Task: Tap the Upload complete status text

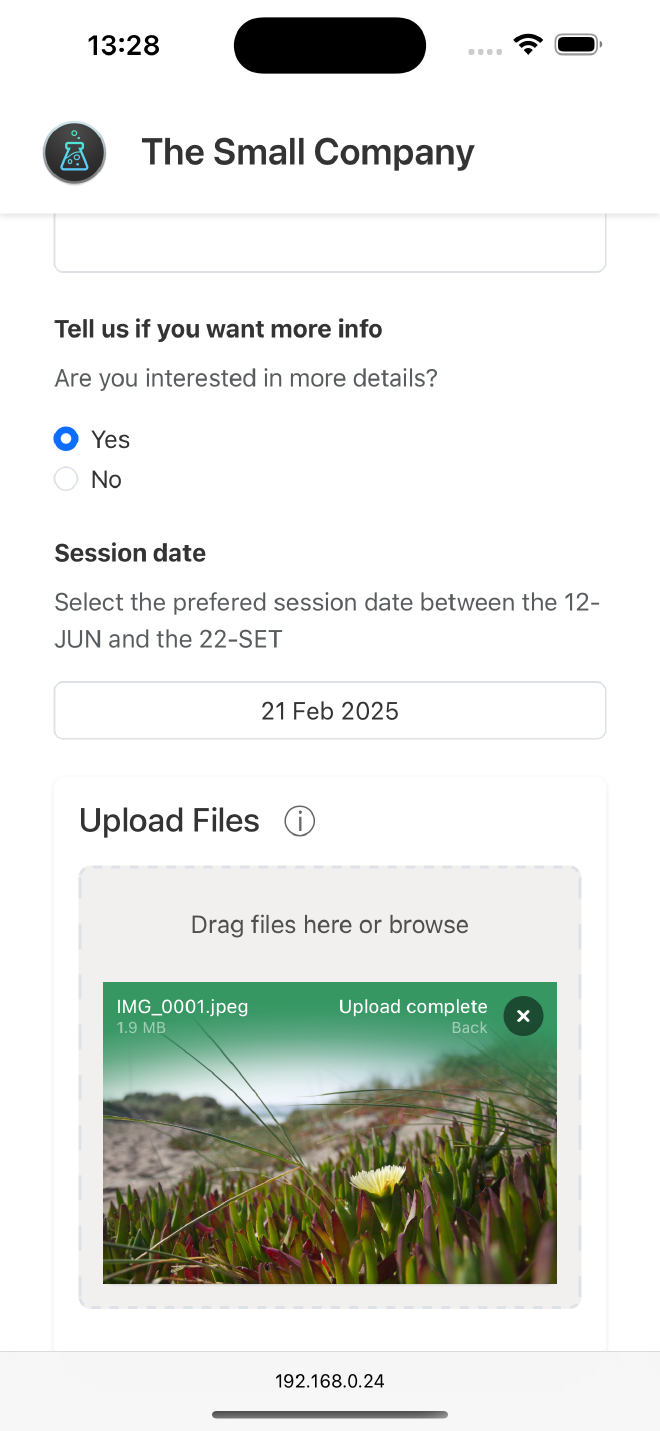Action: tap(413, 1007)
